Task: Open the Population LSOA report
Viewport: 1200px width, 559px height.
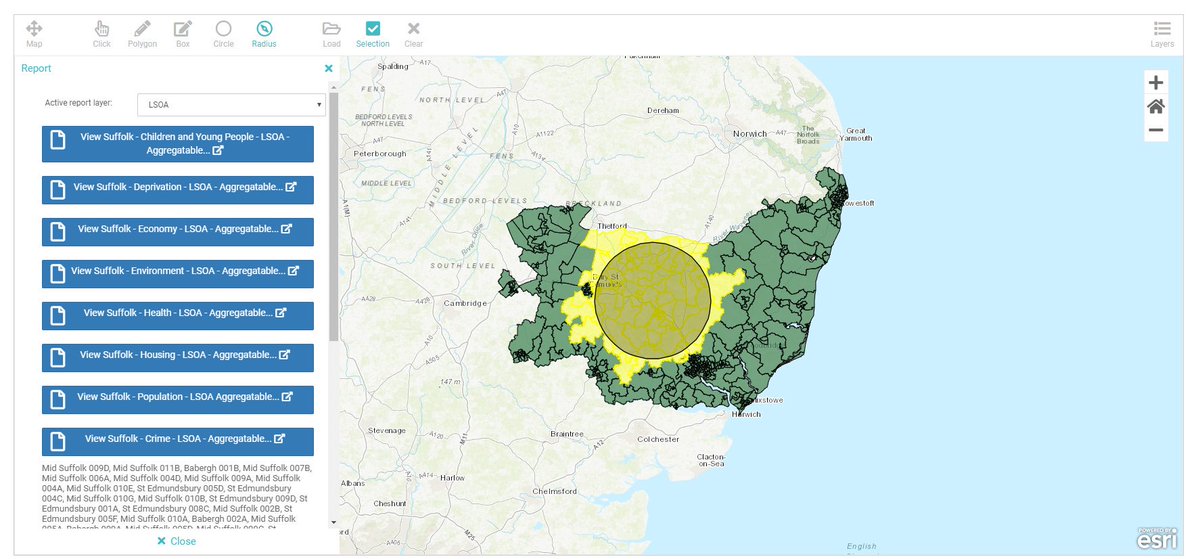Action: (178, 400)
